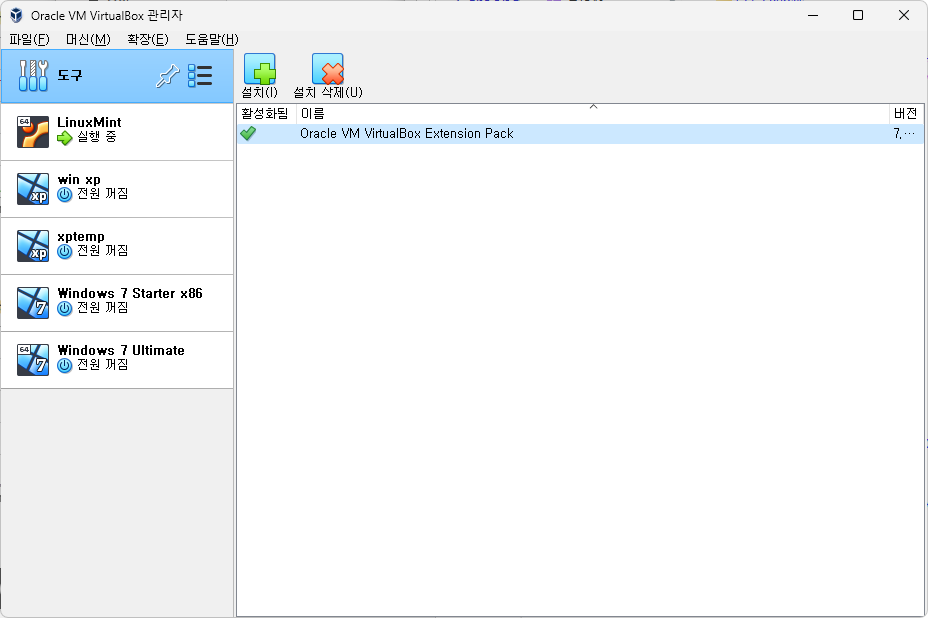Click the Install (설치) extension pack icon
Screen dimensions: 928x618
click(x=260, y=69)
